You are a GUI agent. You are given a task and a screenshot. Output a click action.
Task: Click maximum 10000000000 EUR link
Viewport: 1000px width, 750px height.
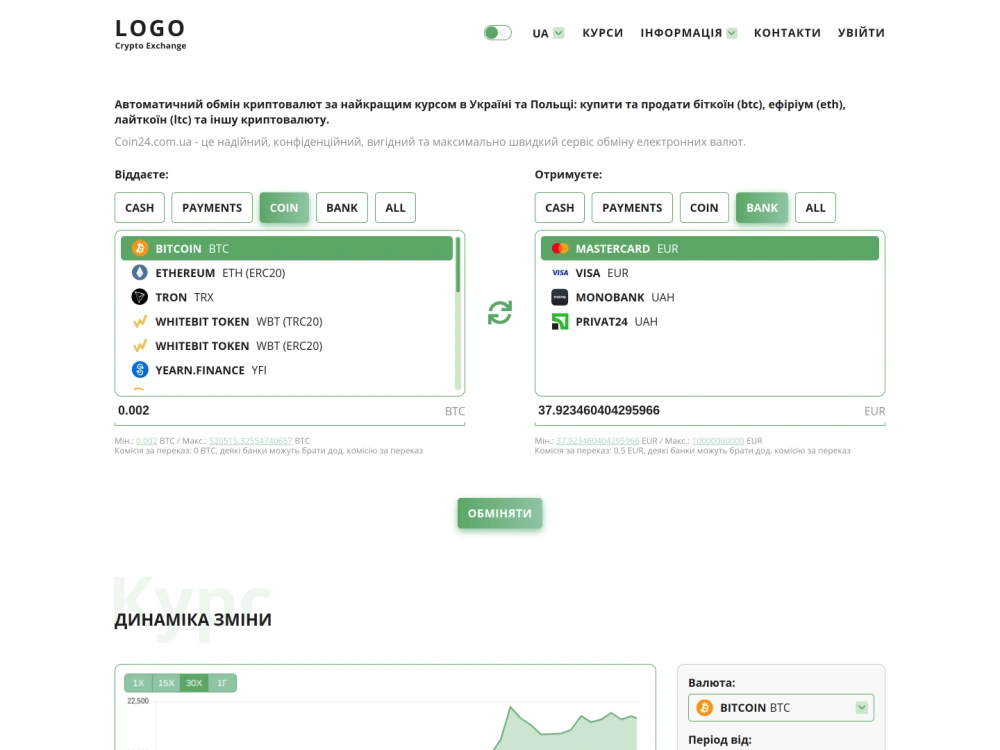pyautogui.click(x=718, y=441)
